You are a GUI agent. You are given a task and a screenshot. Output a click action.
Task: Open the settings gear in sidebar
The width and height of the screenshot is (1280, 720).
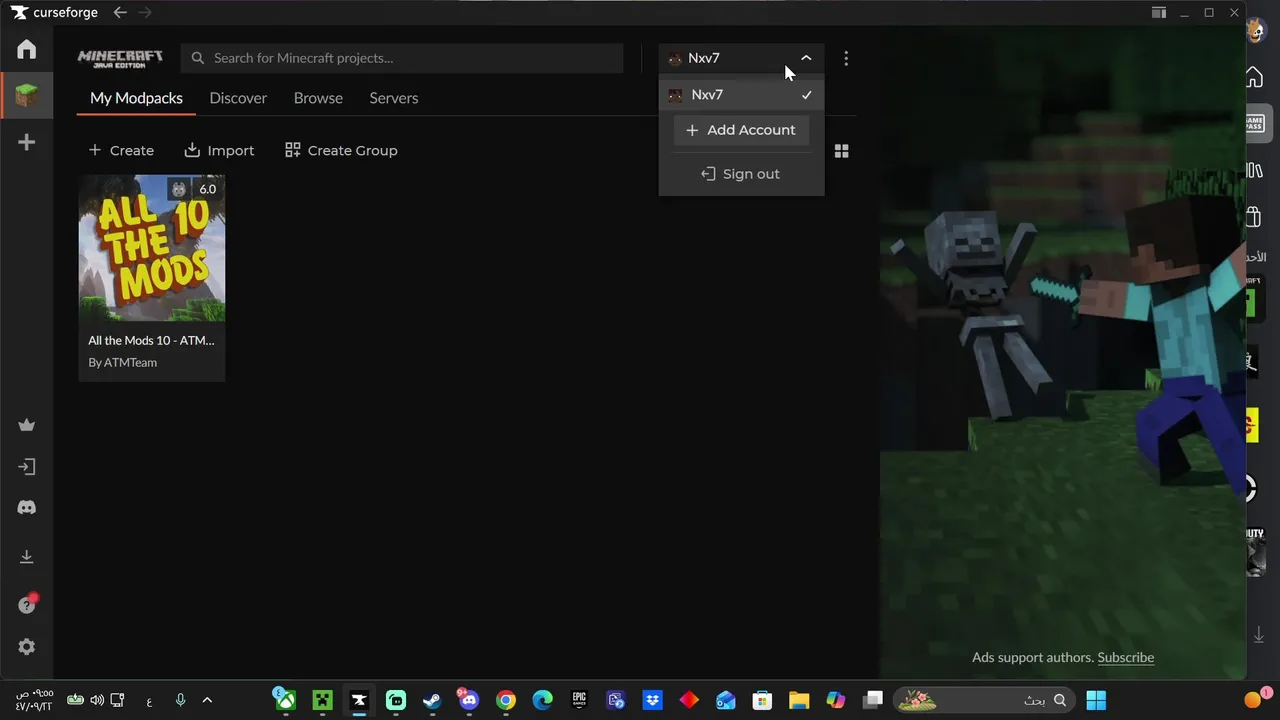pos(27,647)
